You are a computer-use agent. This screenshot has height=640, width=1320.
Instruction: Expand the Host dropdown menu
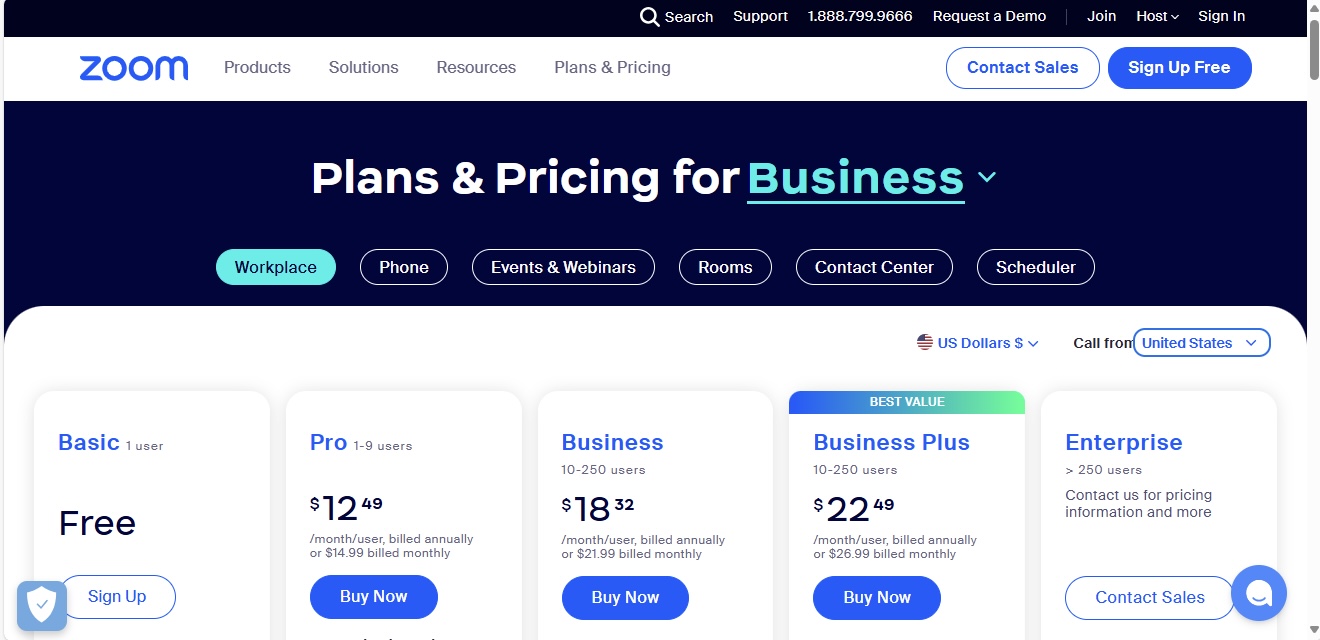coord(1157,16)
